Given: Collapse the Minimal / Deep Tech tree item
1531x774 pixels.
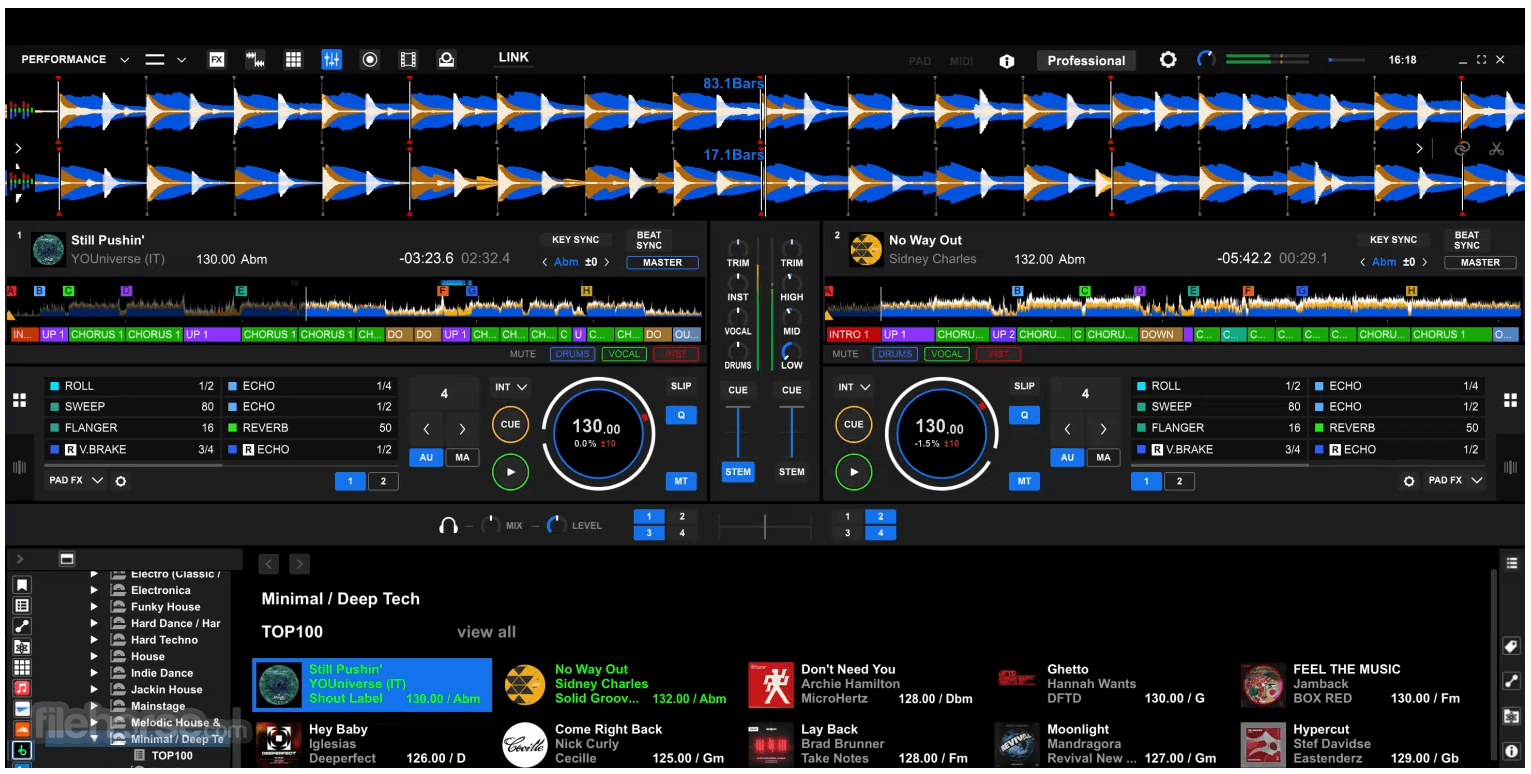Looking at the screenshot, I should point(95,739).
